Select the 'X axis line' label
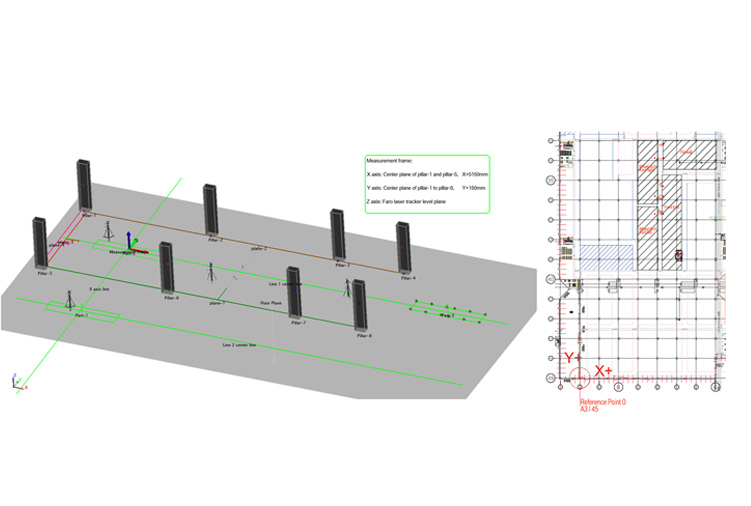The height and width of the screenshot is (506, 751). [x=97, y=288]
